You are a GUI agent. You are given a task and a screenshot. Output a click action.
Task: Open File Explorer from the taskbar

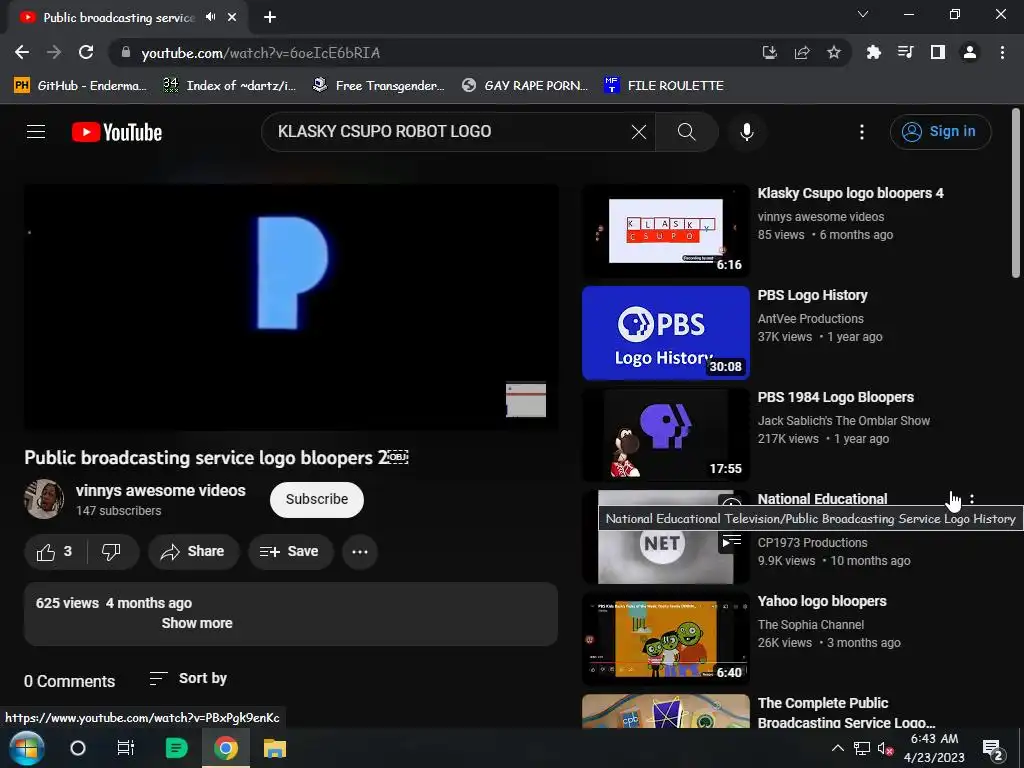[275, 748]
